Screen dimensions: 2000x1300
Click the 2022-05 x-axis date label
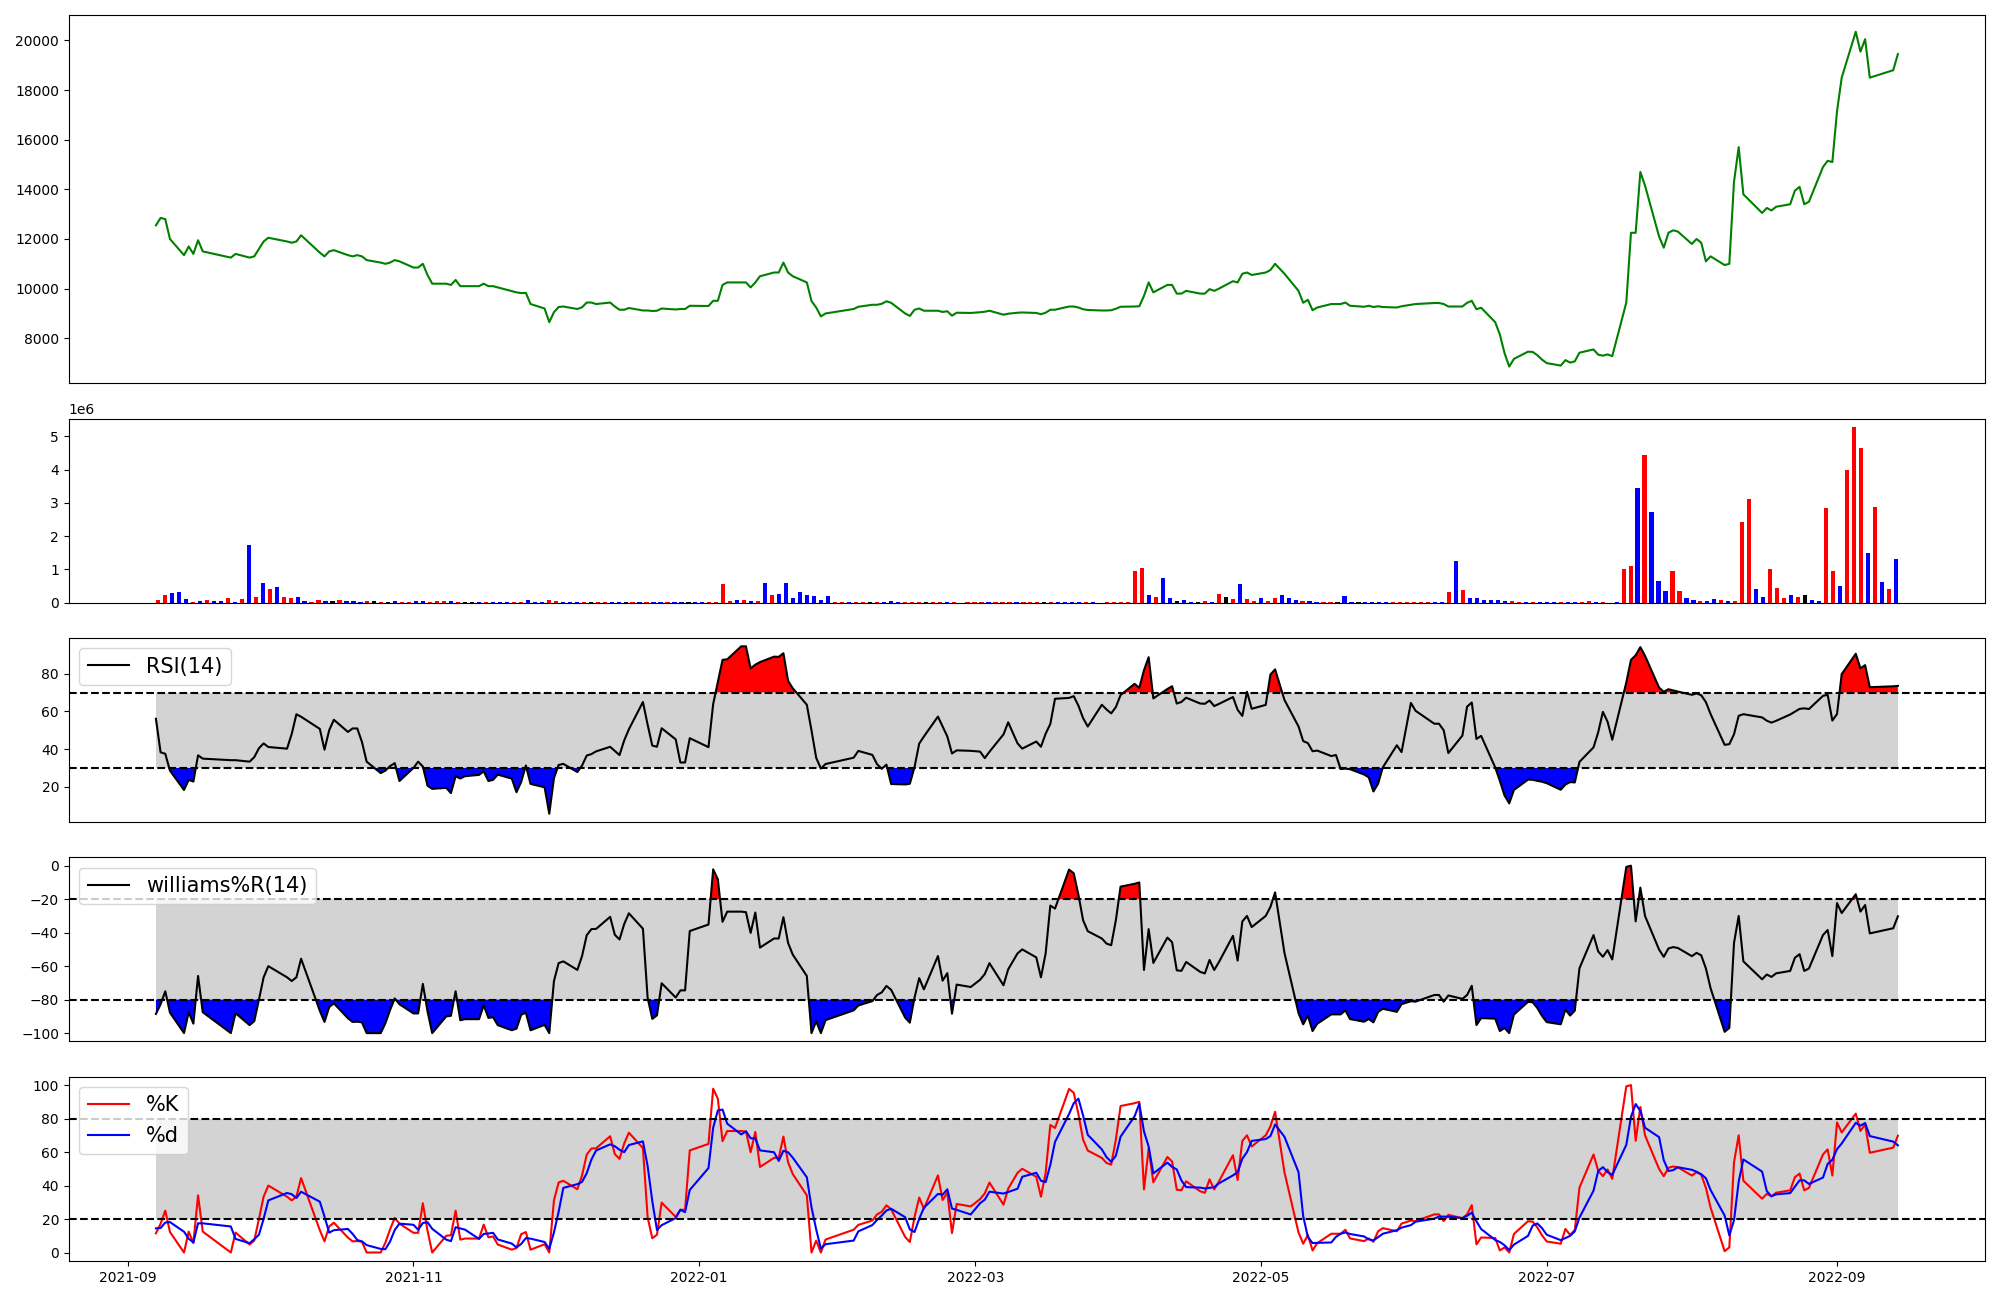click(x=1260, y=1277)
